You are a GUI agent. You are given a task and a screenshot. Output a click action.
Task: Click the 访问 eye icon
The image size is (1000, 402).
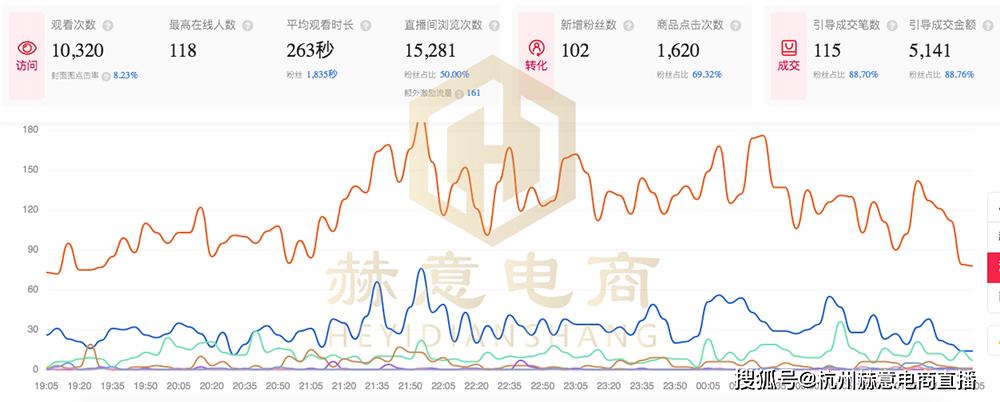(x=26, y=47)
